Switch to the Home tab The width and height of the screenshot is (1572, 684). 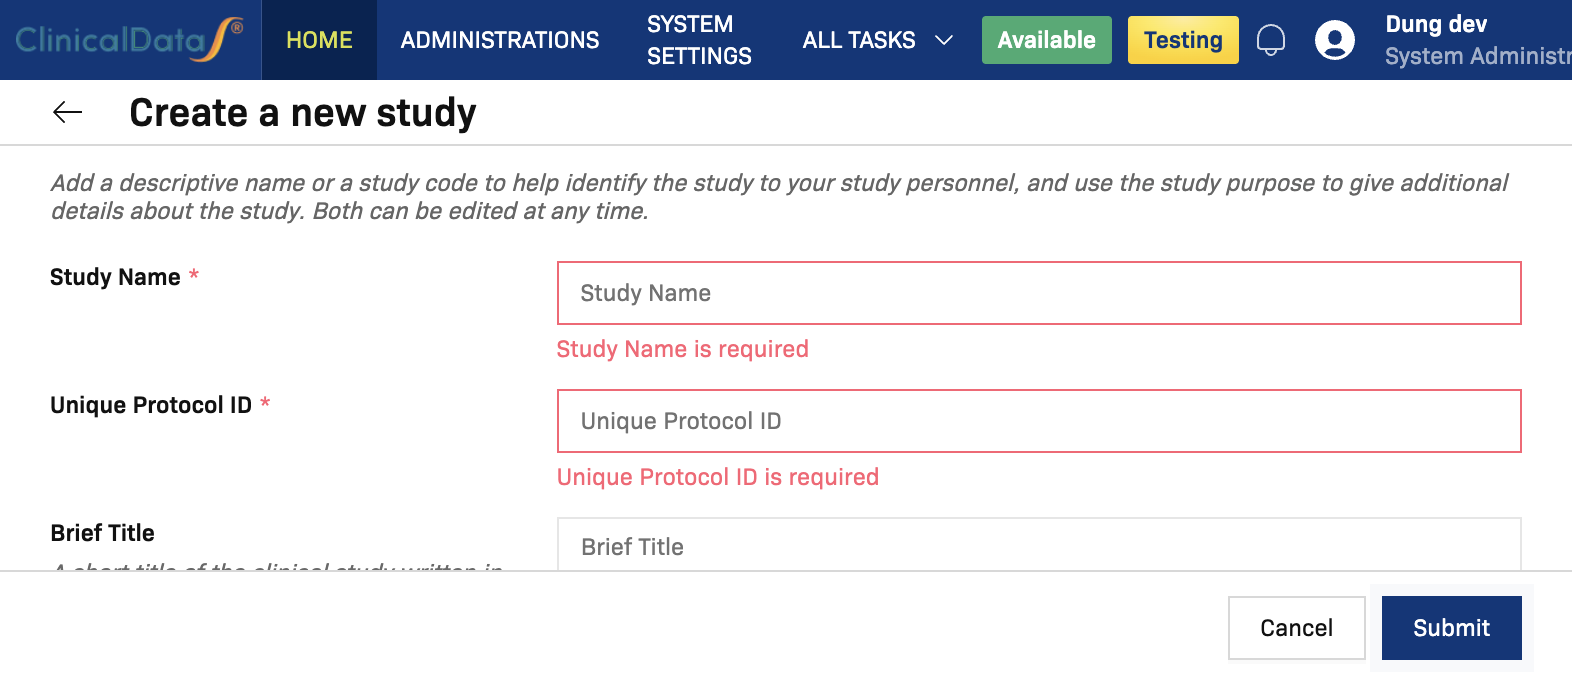click(318, 40)
